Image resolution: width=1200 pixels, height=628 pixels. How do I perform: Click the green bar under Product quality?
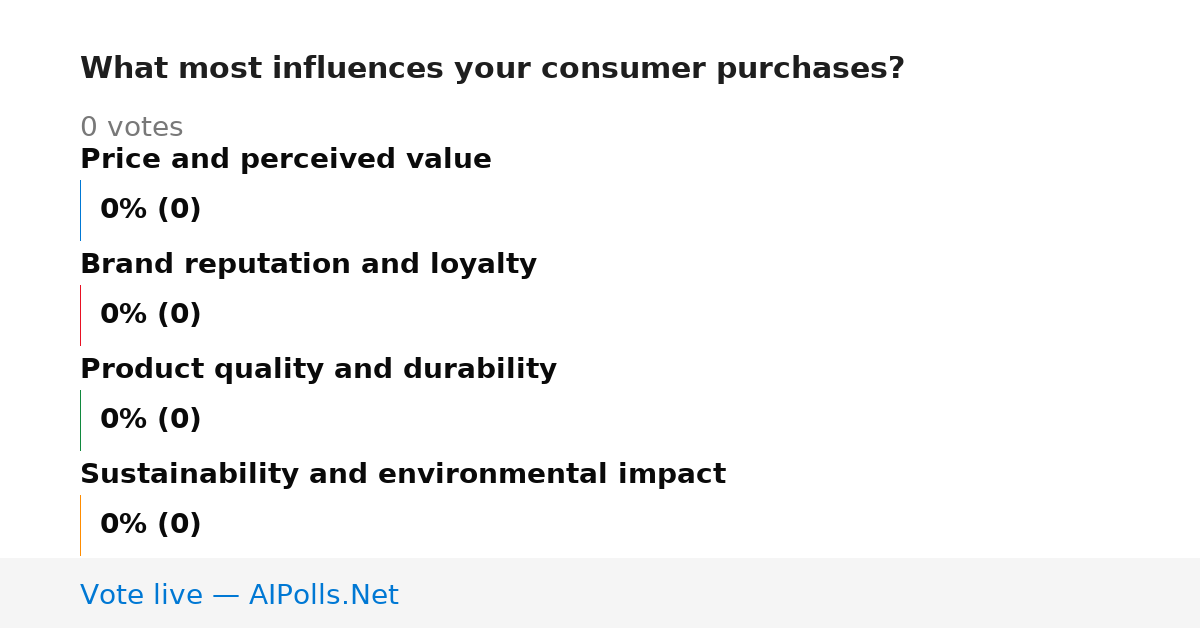pos(80,420)
